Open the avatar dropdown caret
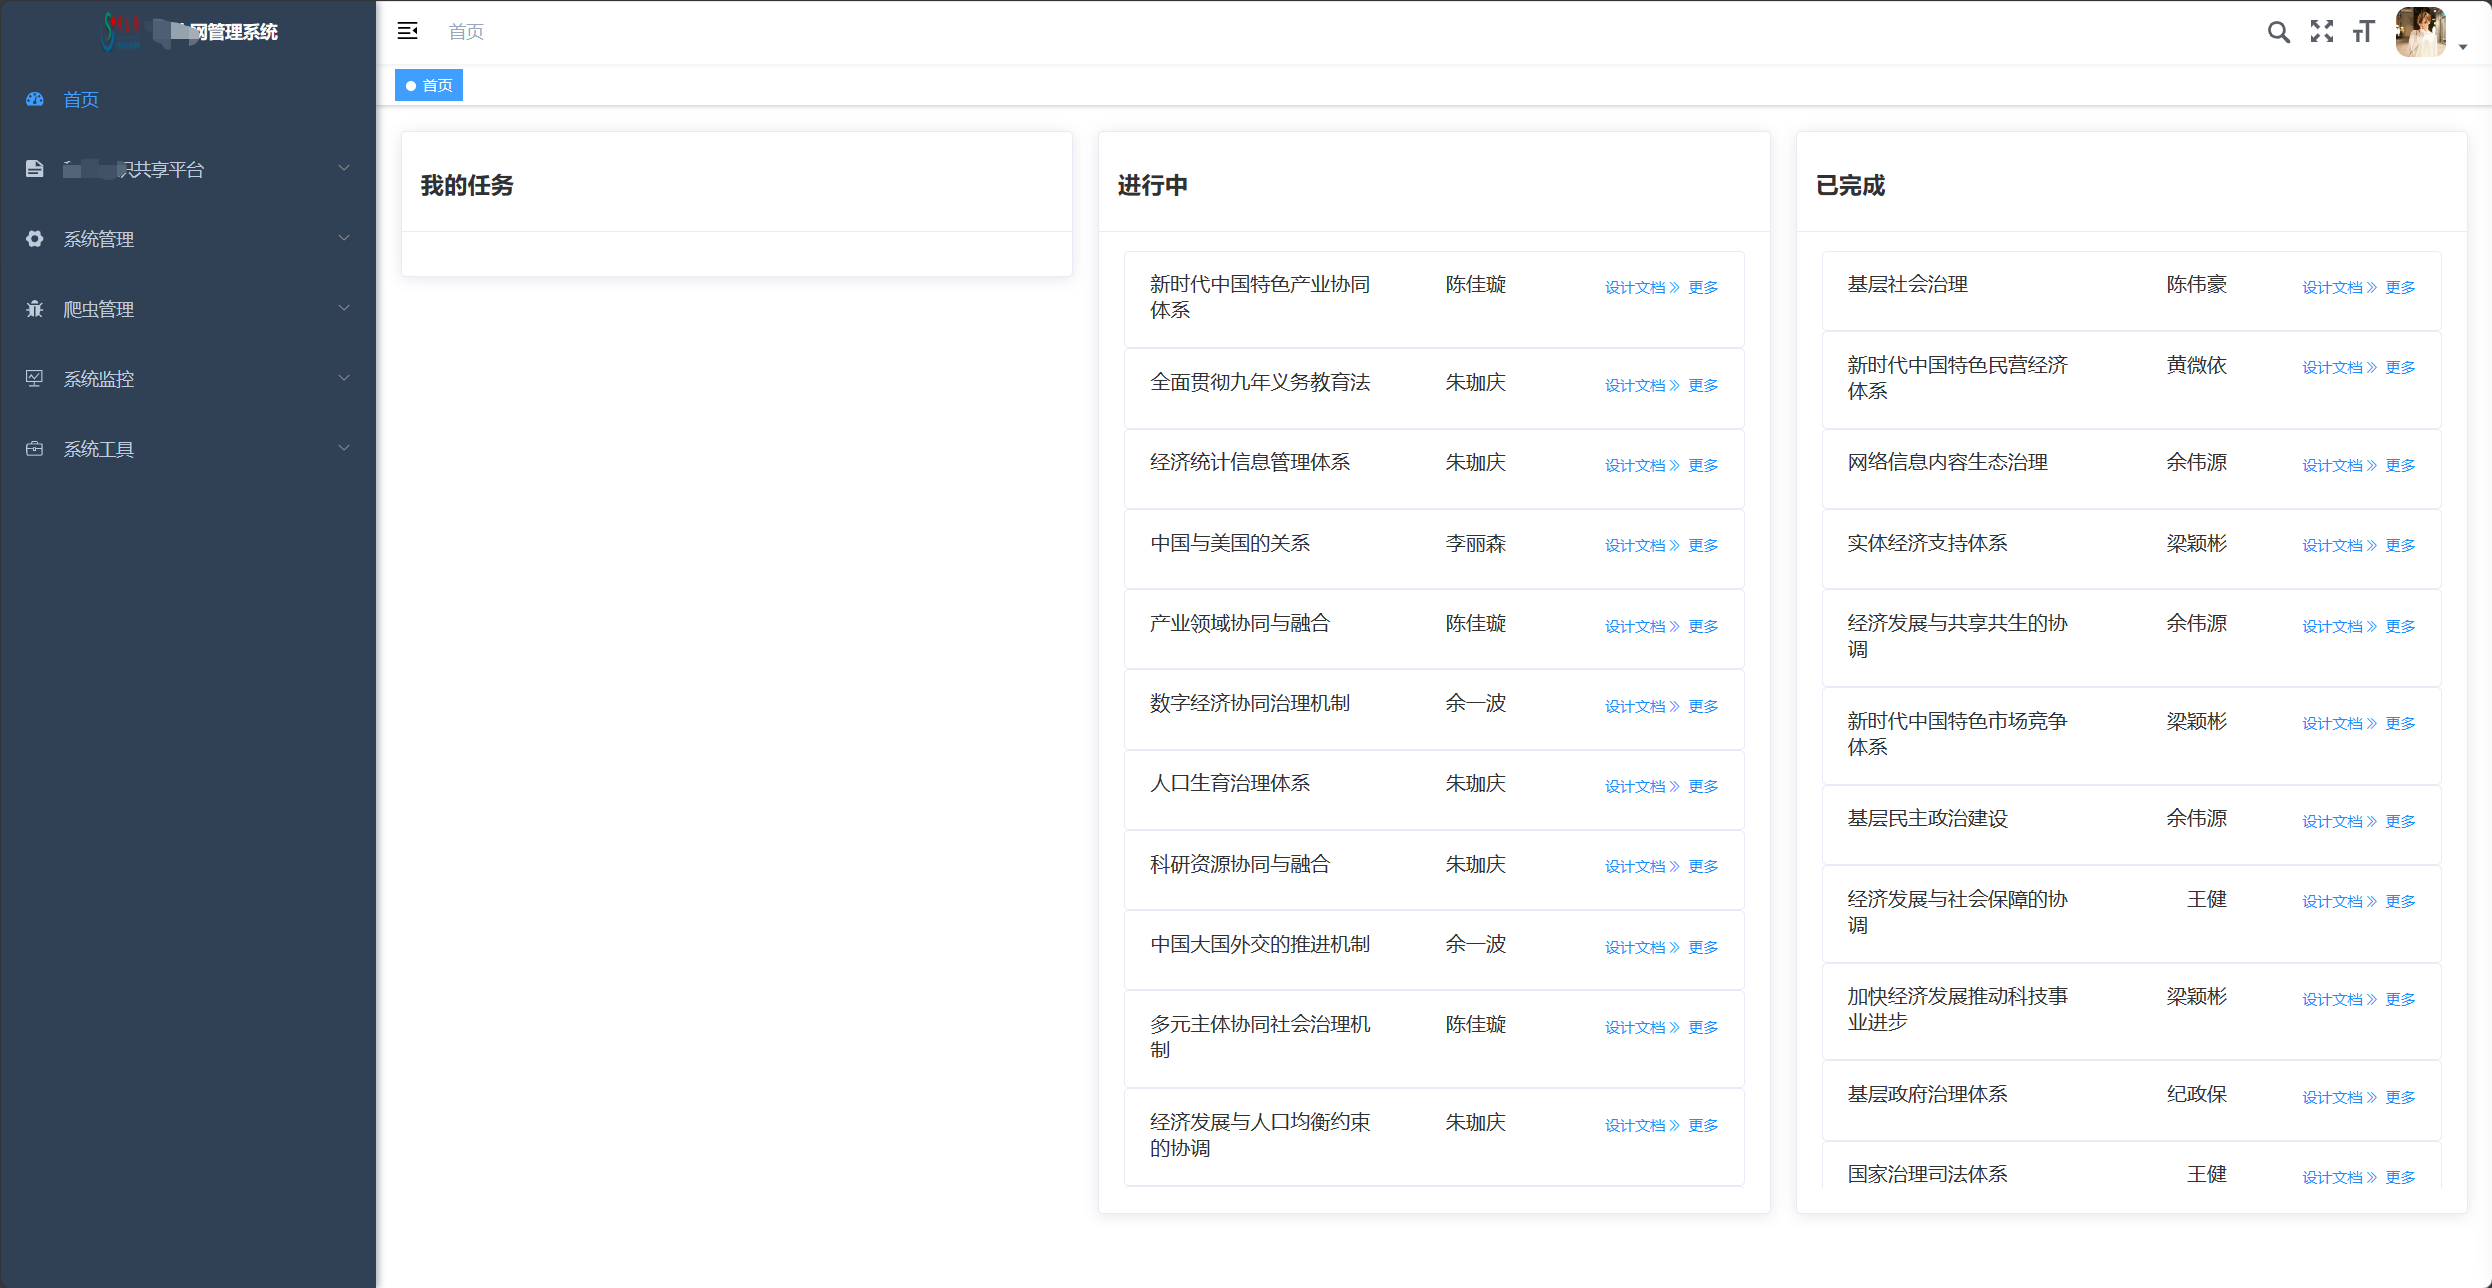 (2463, 47)
